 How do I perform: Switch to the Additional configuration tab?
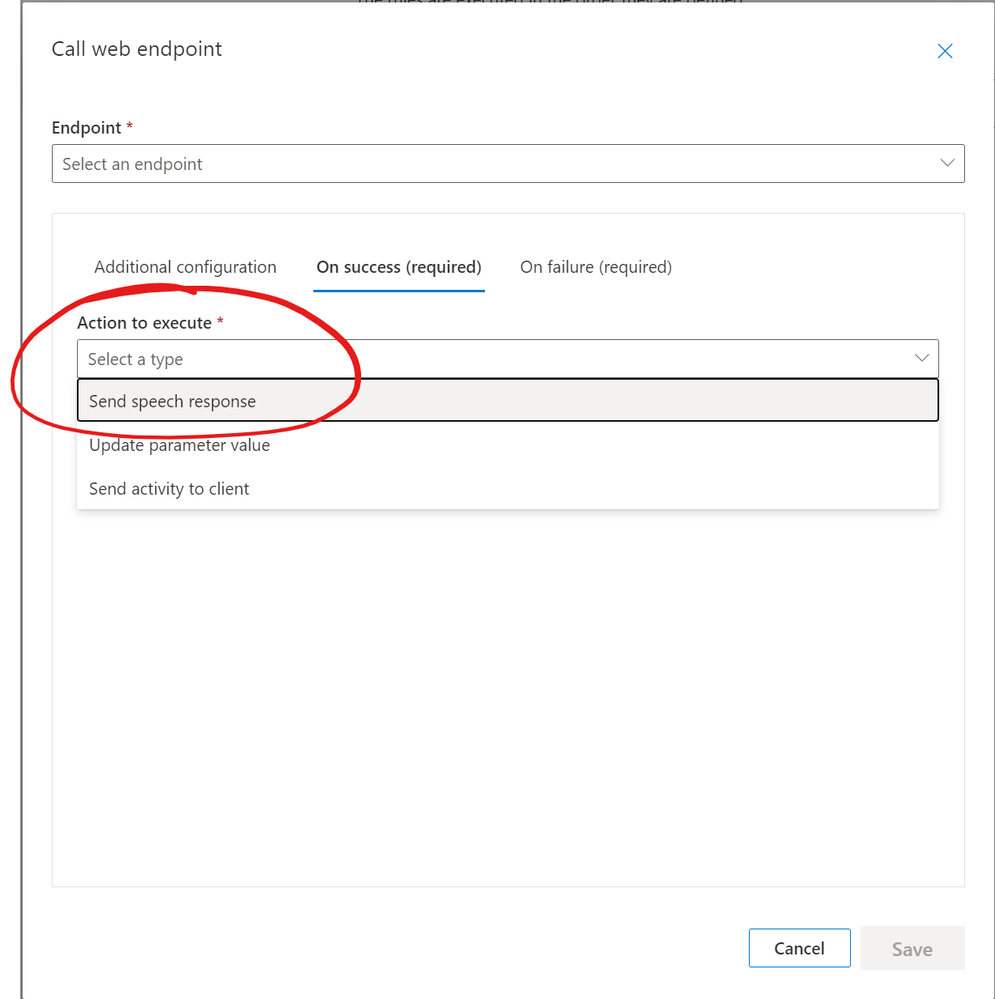pyautogui.click(x=185, y=267)
